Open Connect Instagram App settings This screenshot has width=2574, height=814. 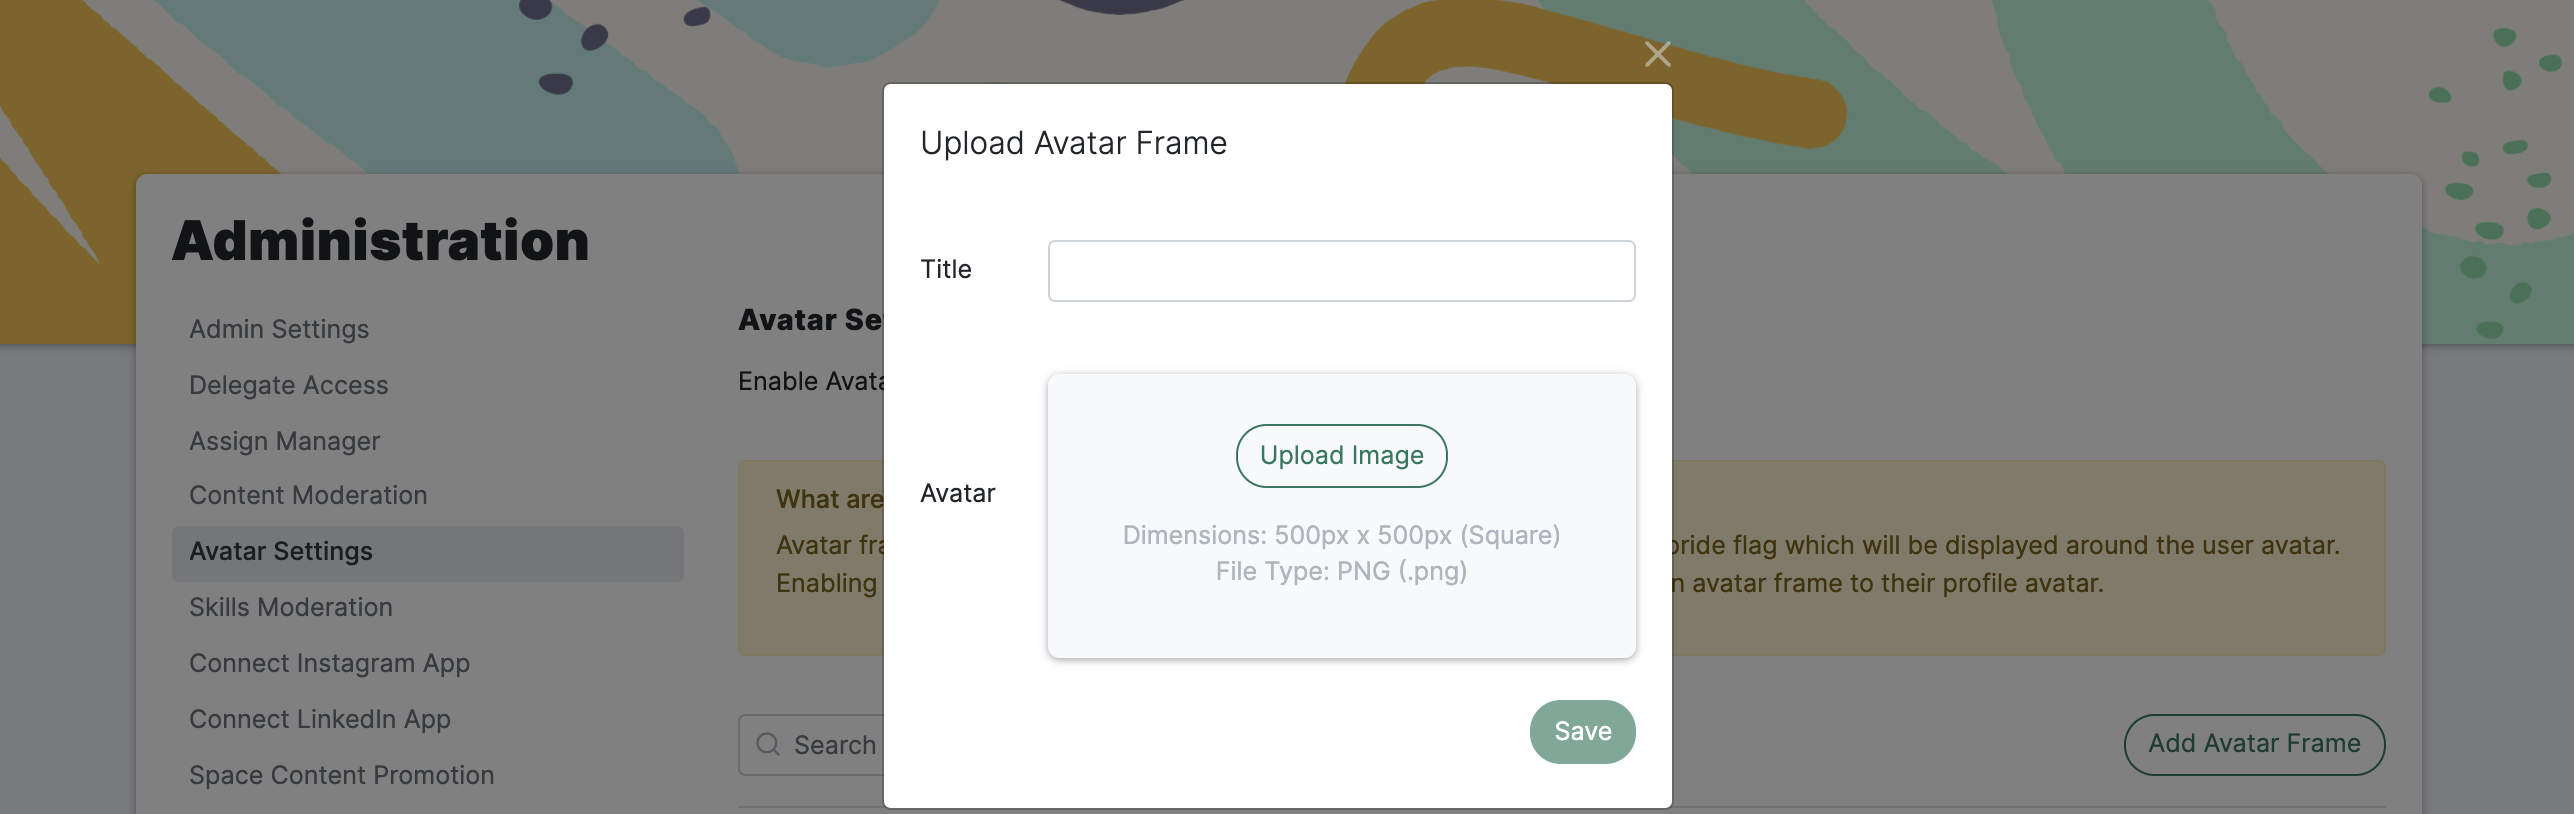click(x=329, y=663)
